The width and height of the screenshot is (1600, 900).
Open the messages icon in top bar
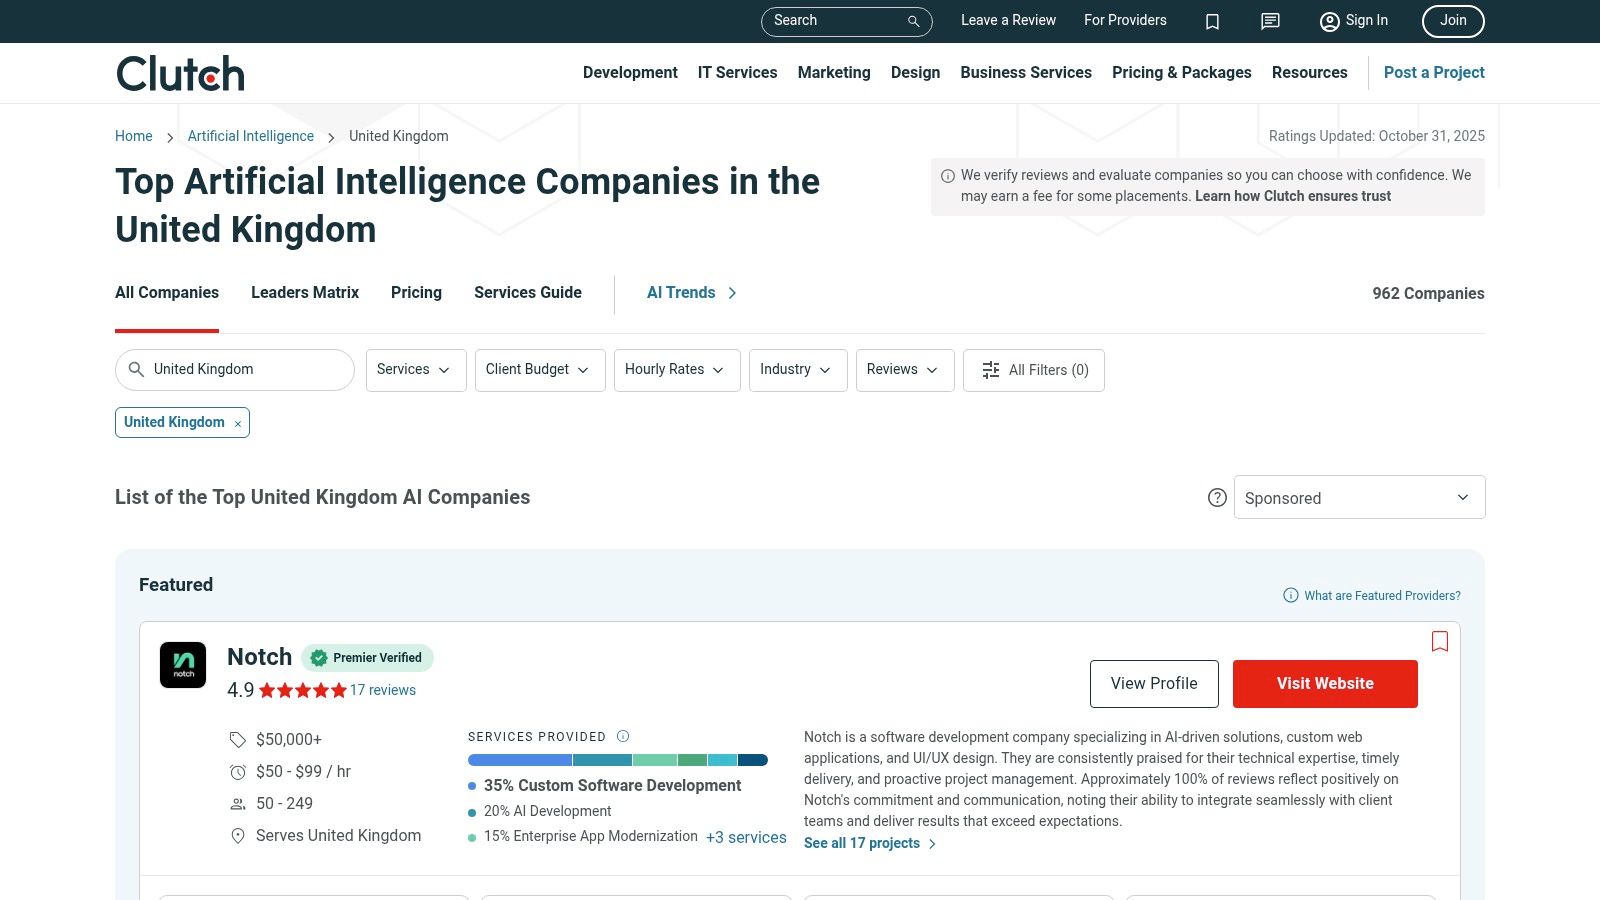tap(1269, 21)
